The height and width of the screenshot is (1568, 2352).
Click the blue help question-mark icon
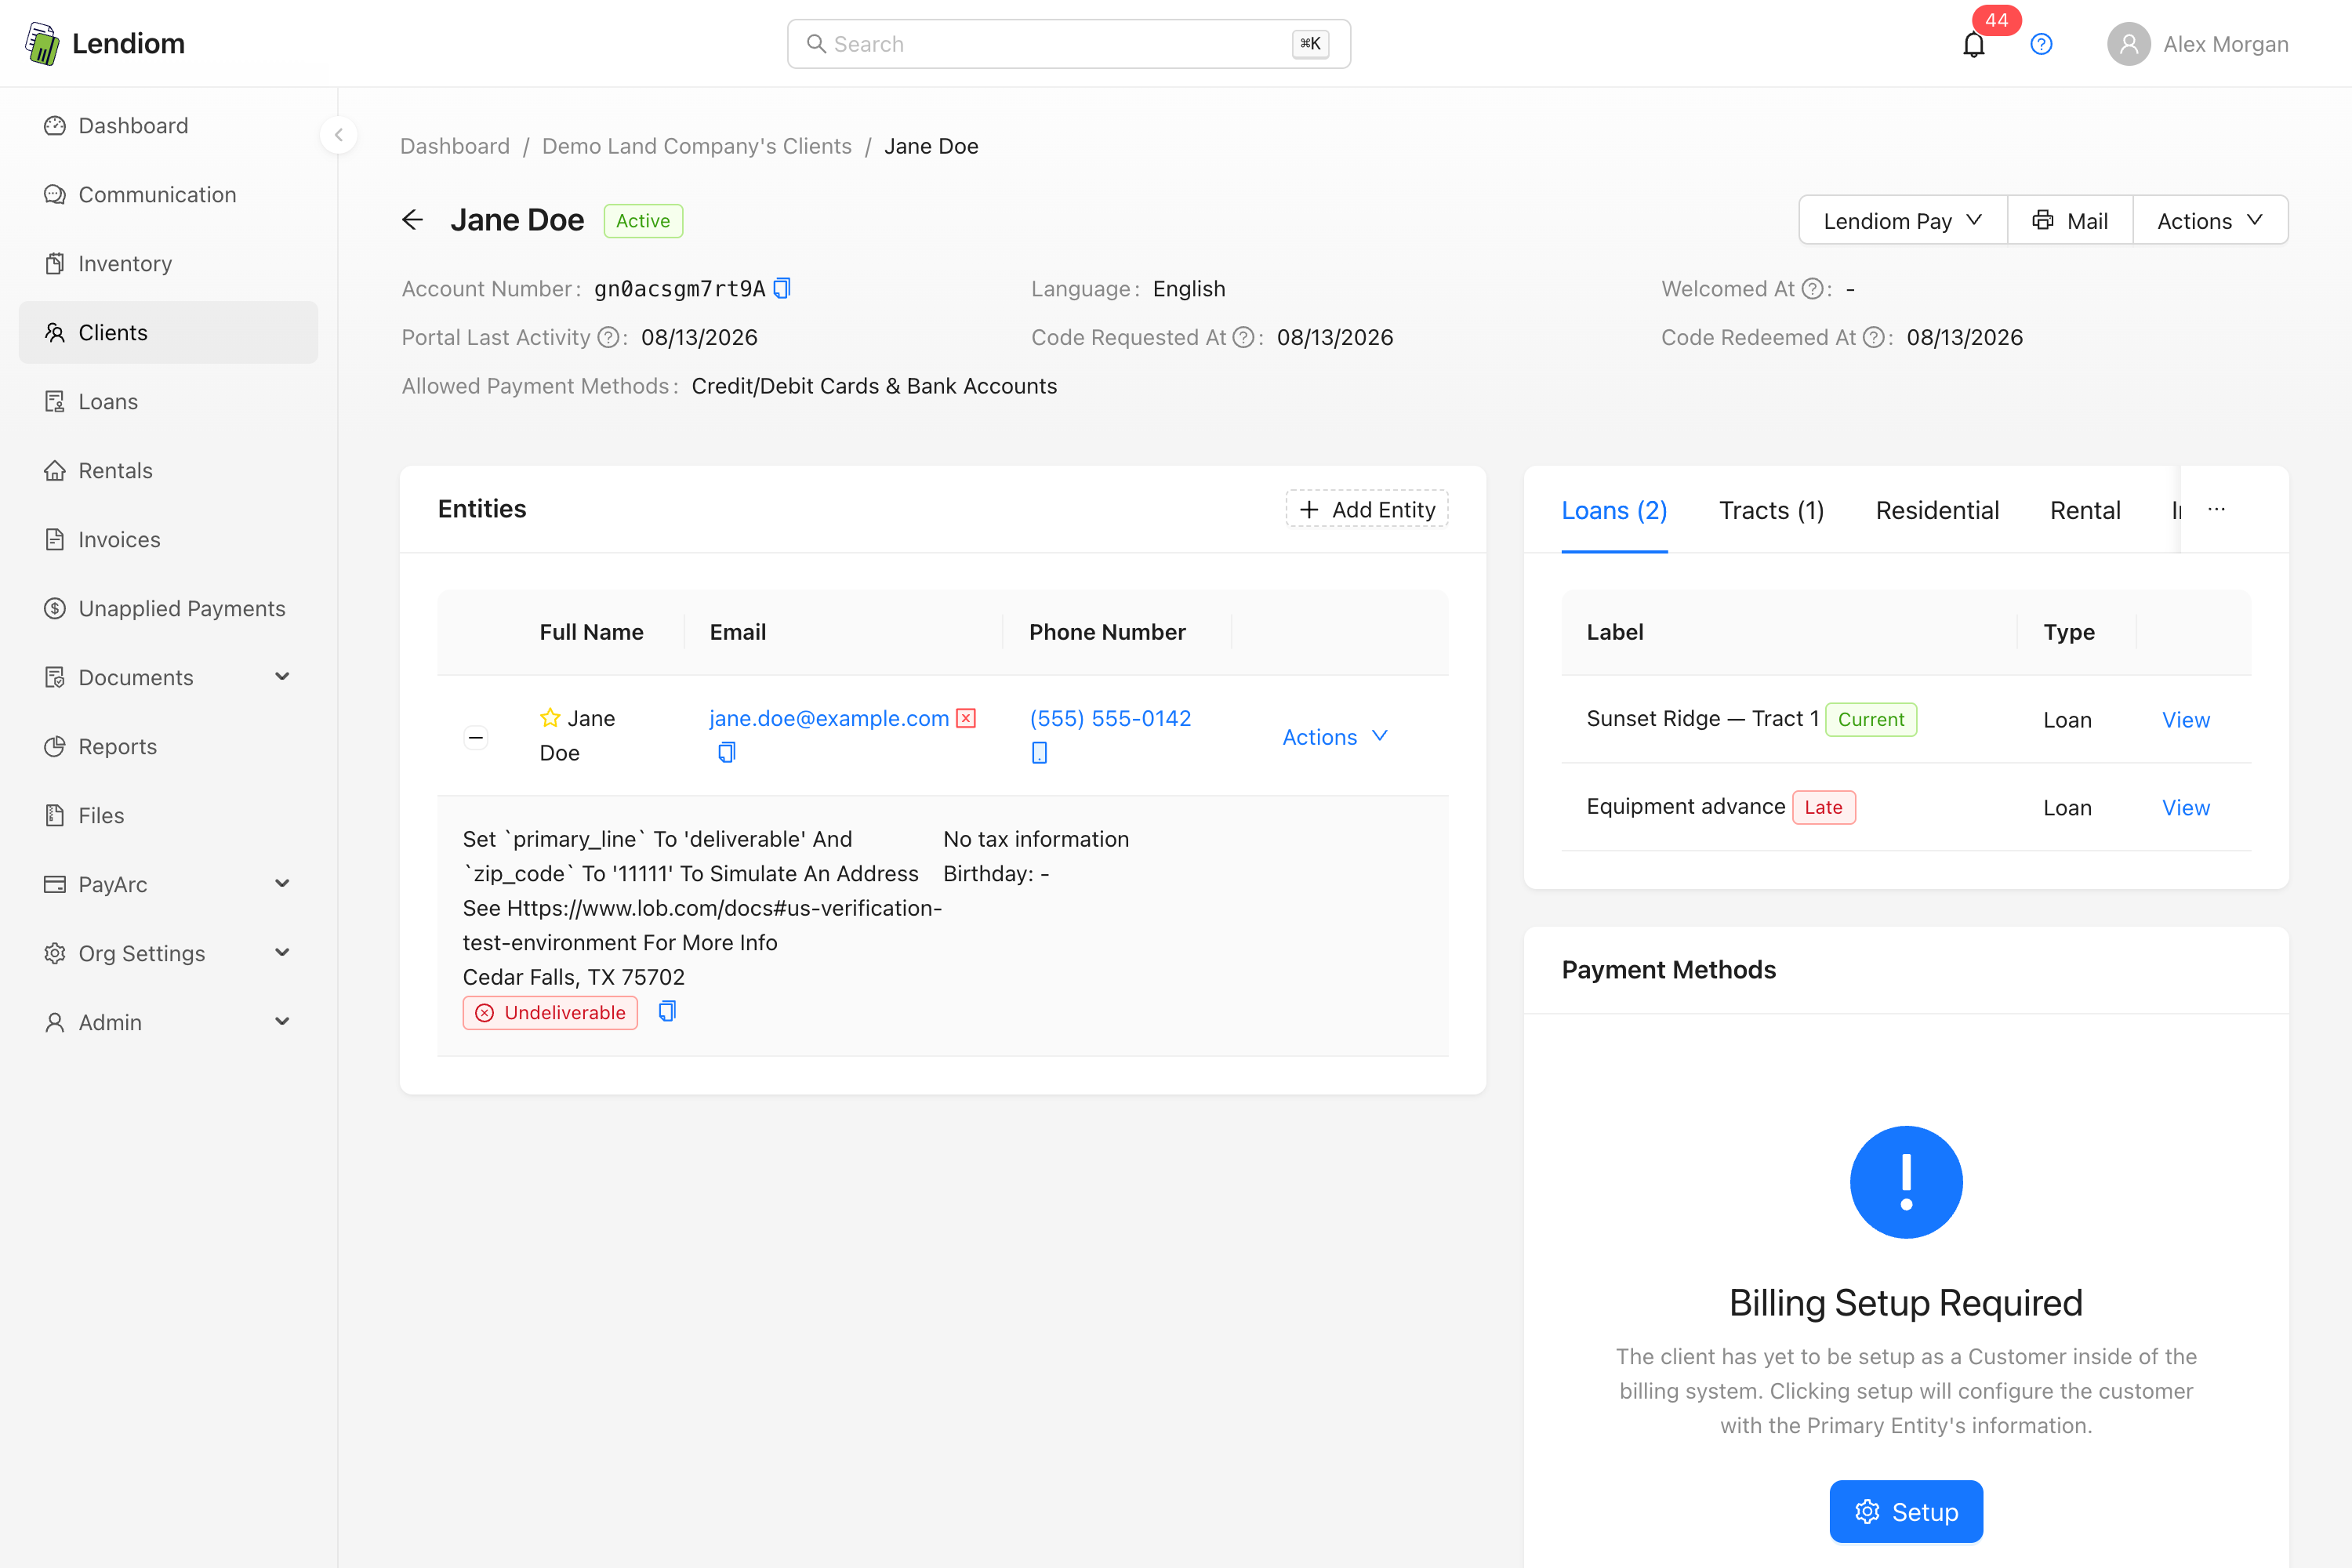[x=2041, y=44]
